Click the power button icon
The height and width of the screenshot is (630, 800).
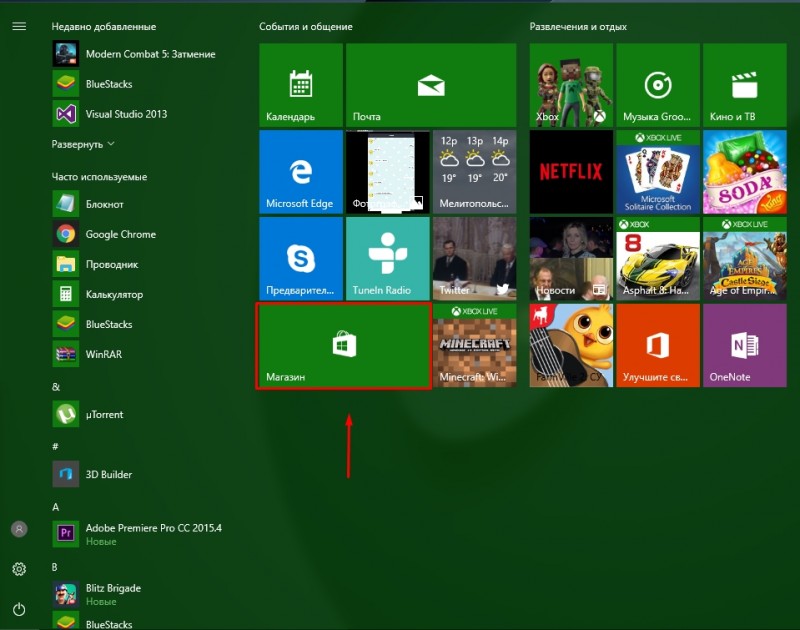19,609
